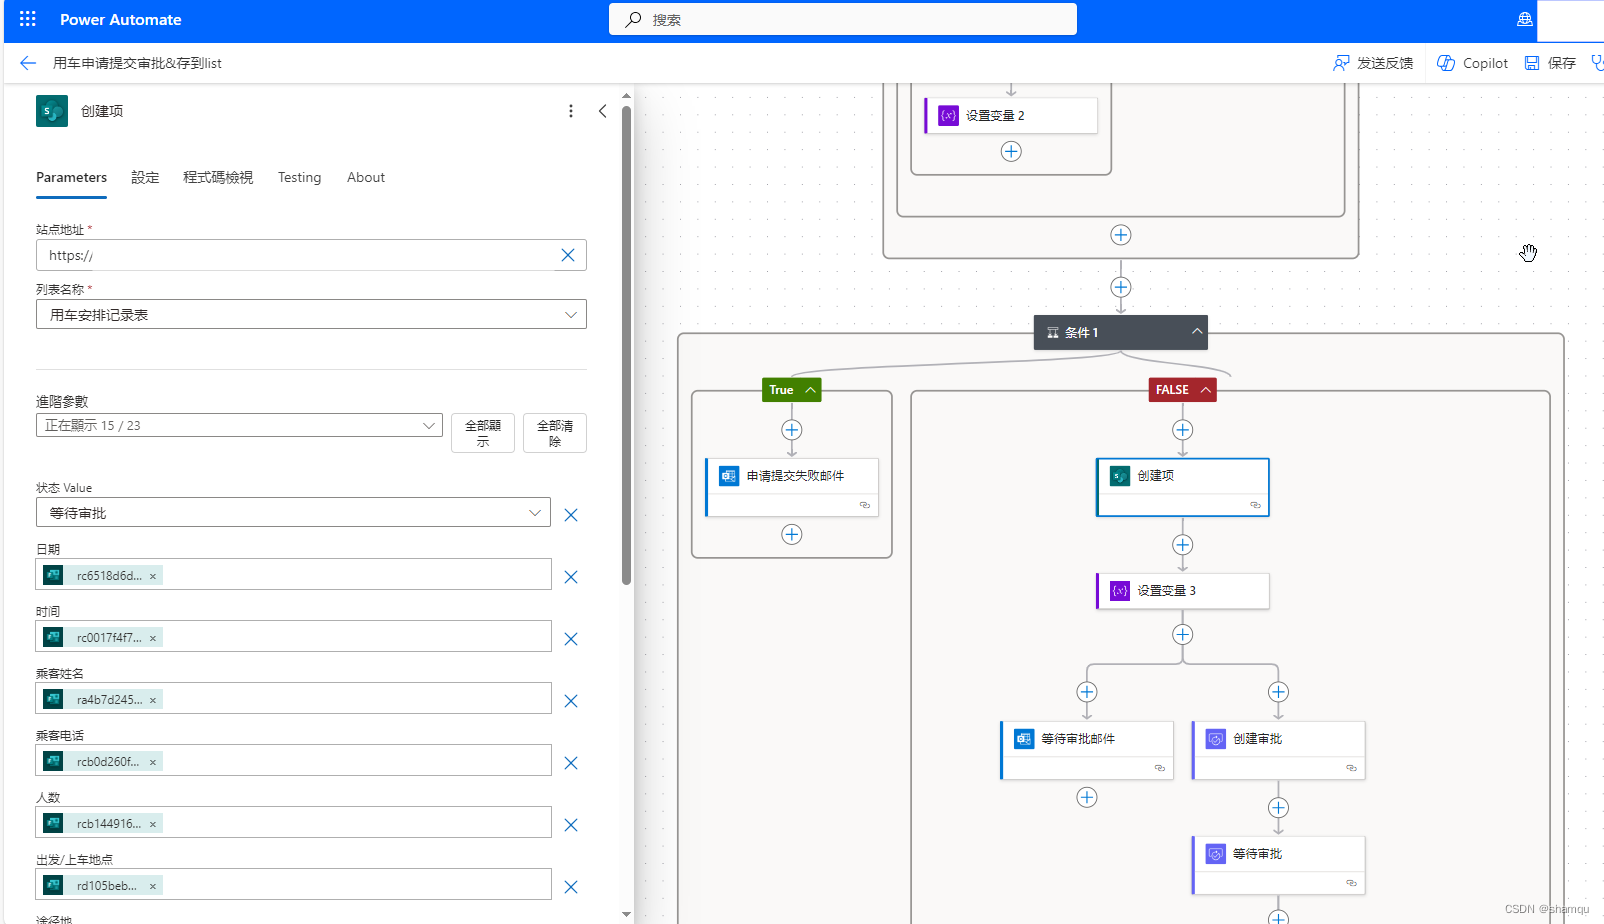Click the Approvals icon on 创建审批 action

tap(1215, 738)
